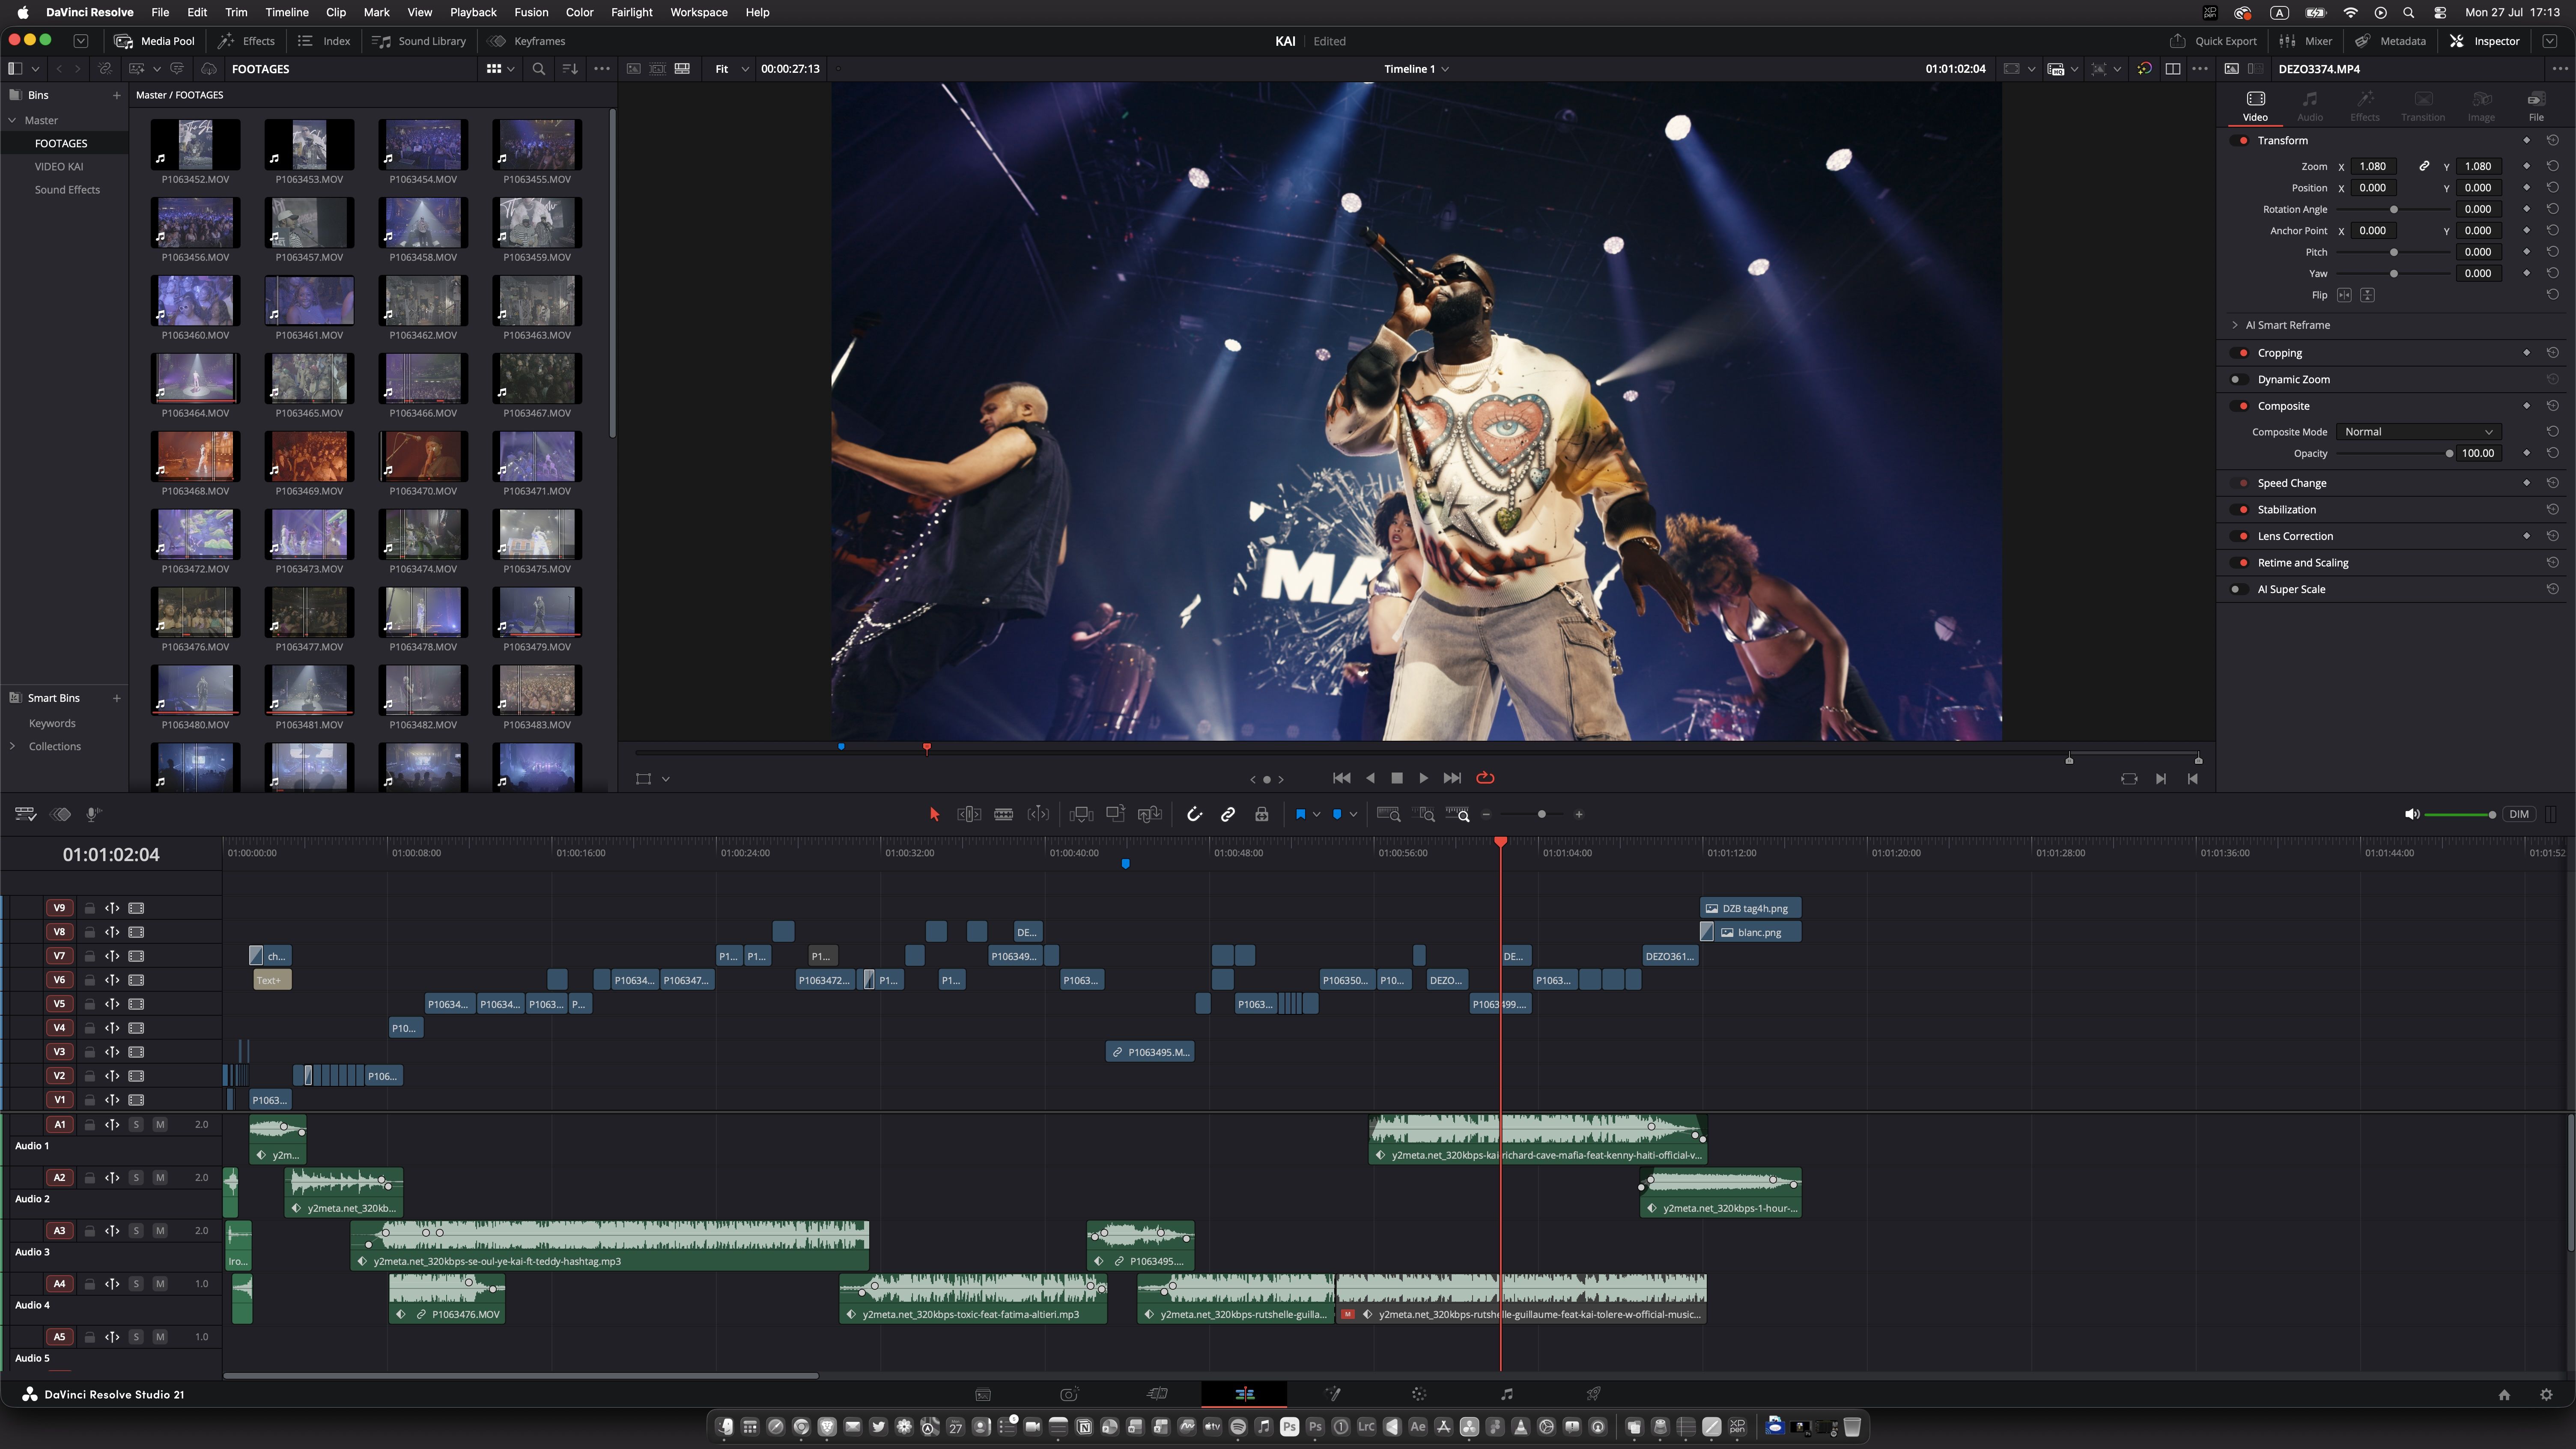2576x1449 pixels.
Task: Enable the AI Super Scale toggle
Action: coord(2238,590)
